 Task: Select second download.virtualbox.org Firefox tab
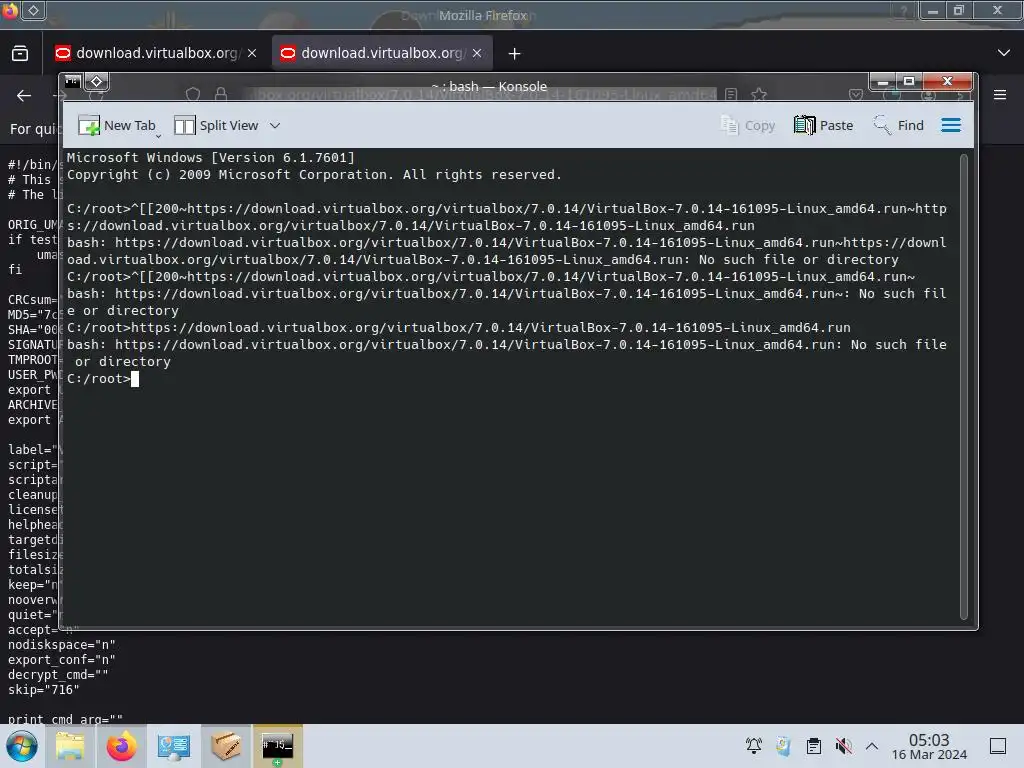382,54
